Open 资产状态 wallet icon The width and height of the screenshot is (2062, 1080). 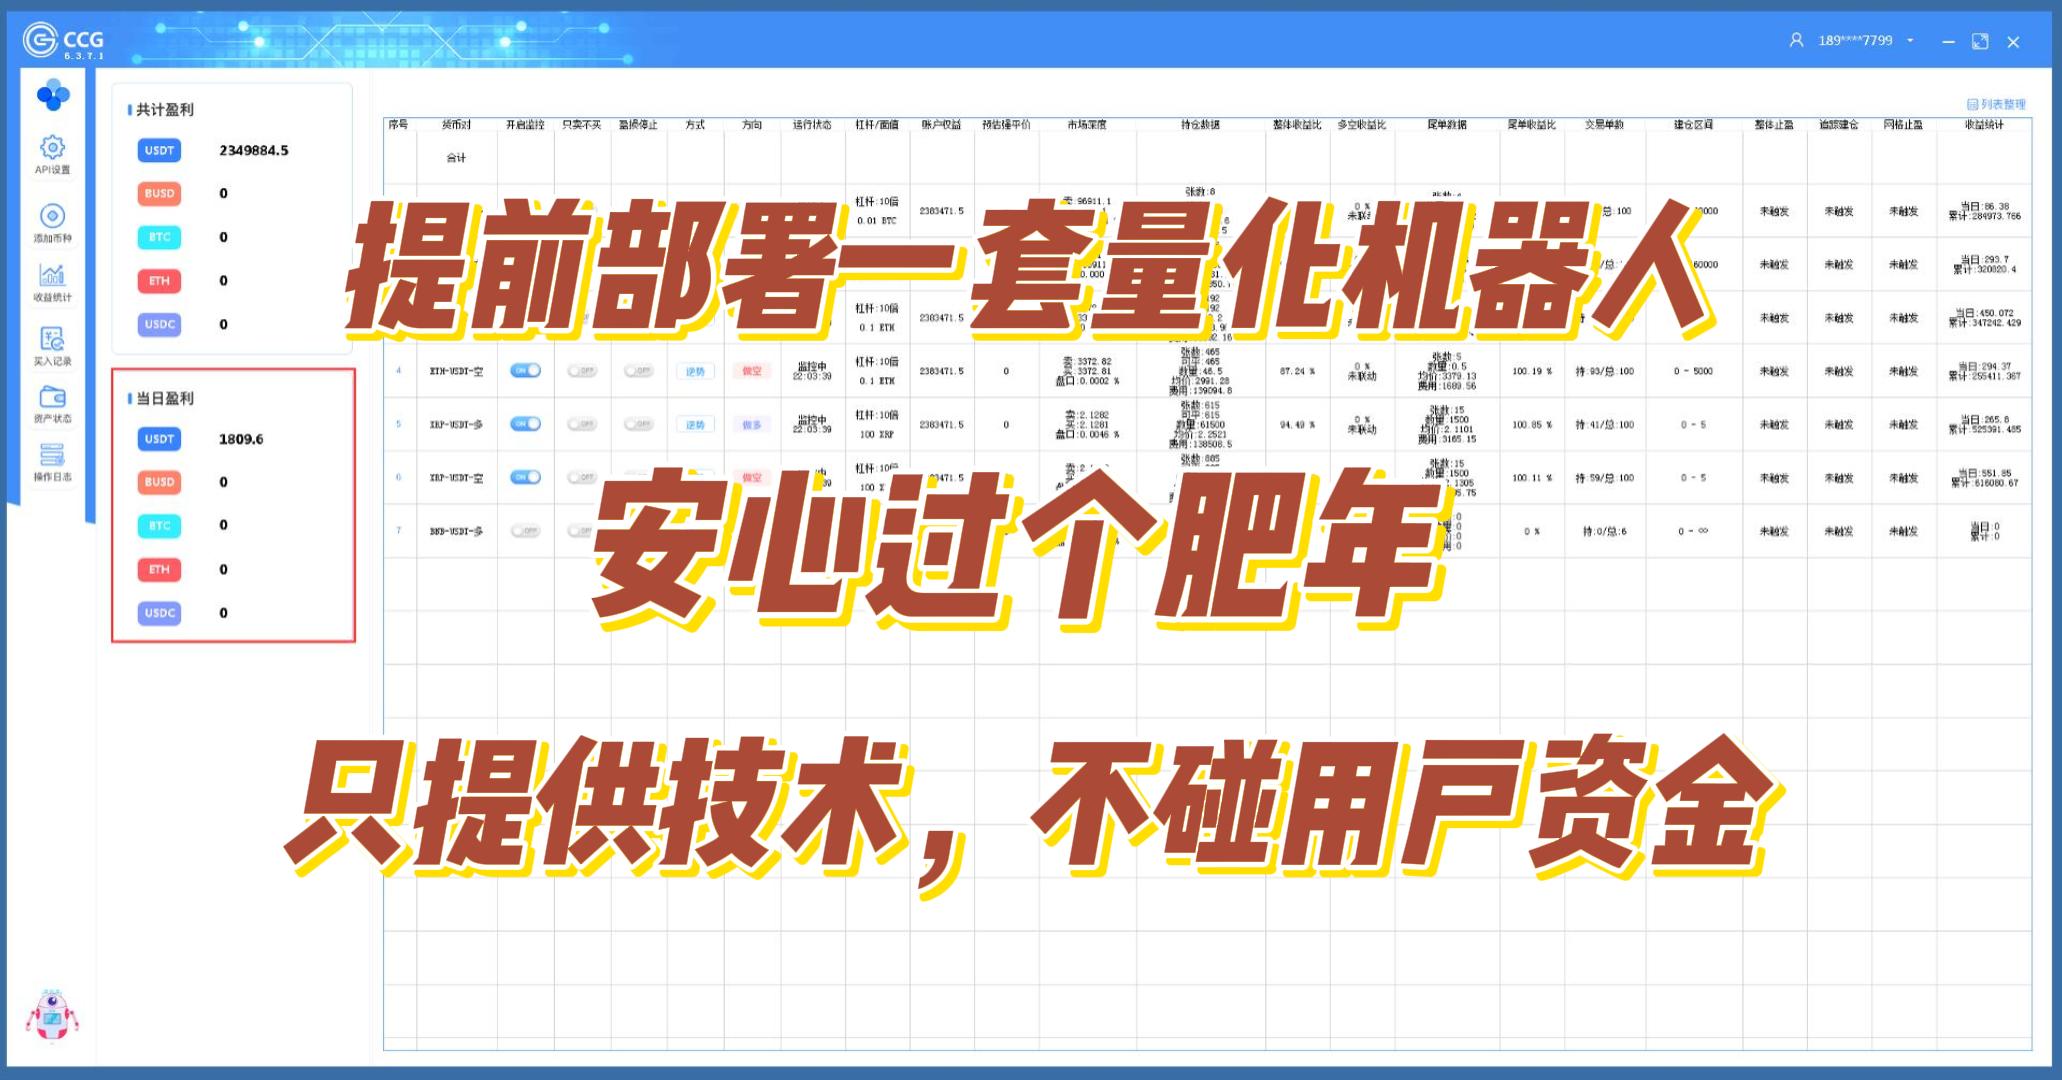[x=52, y=397]
